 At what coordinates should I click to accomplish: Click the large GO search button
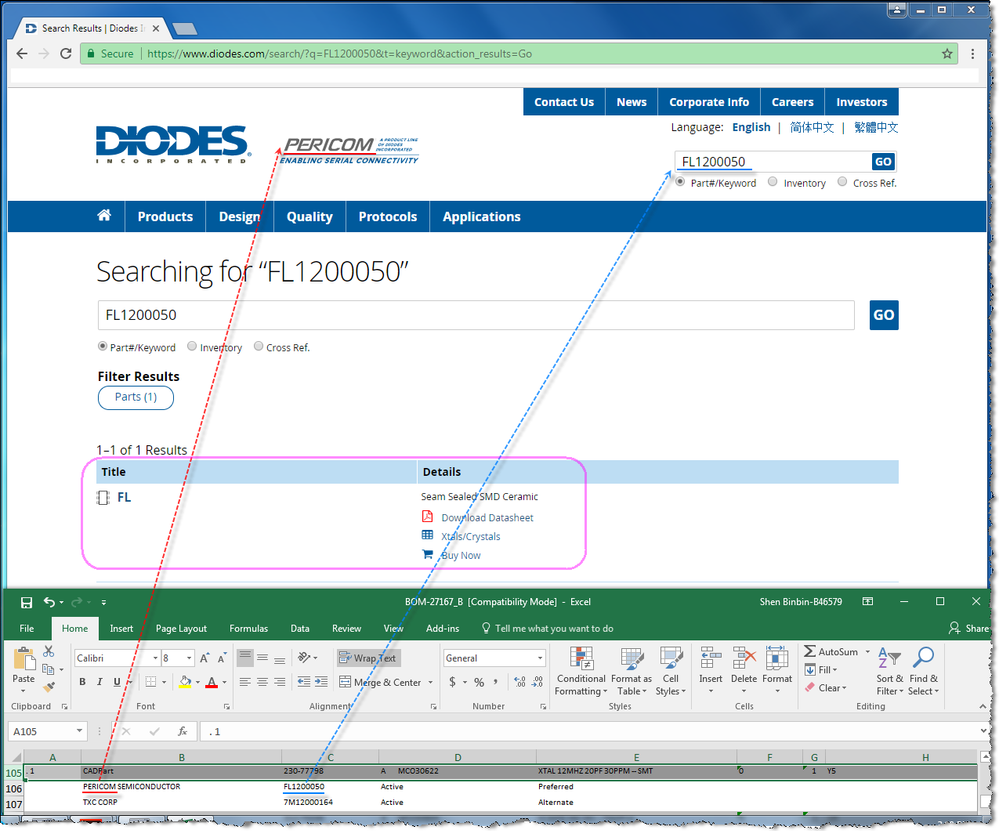pos(884,315)
